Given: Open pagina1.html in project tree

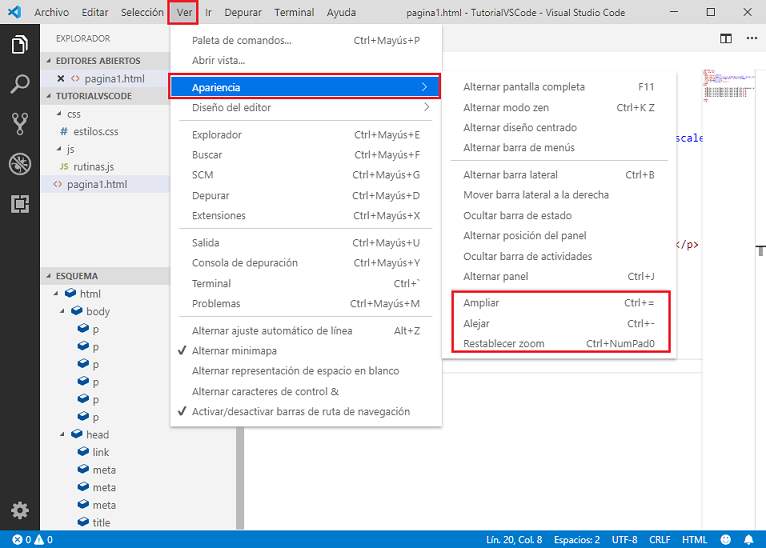Looking at the screenshot, I should tap(97, 184).
